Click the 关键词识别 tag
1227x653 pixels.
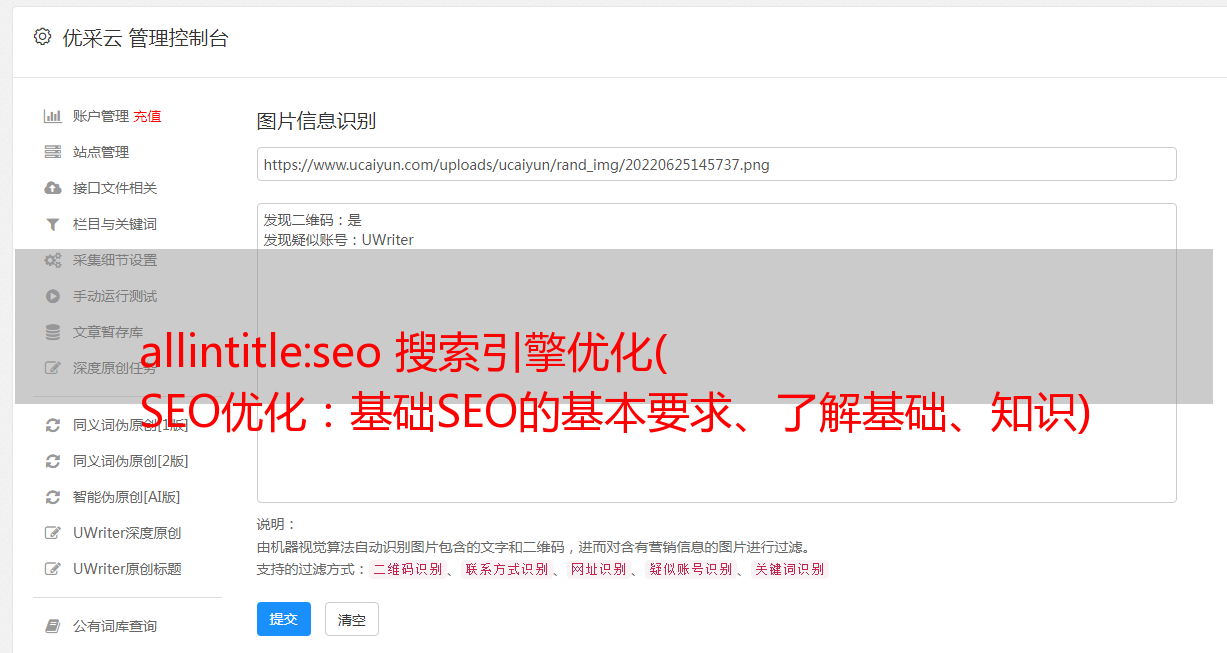(789, 569)
